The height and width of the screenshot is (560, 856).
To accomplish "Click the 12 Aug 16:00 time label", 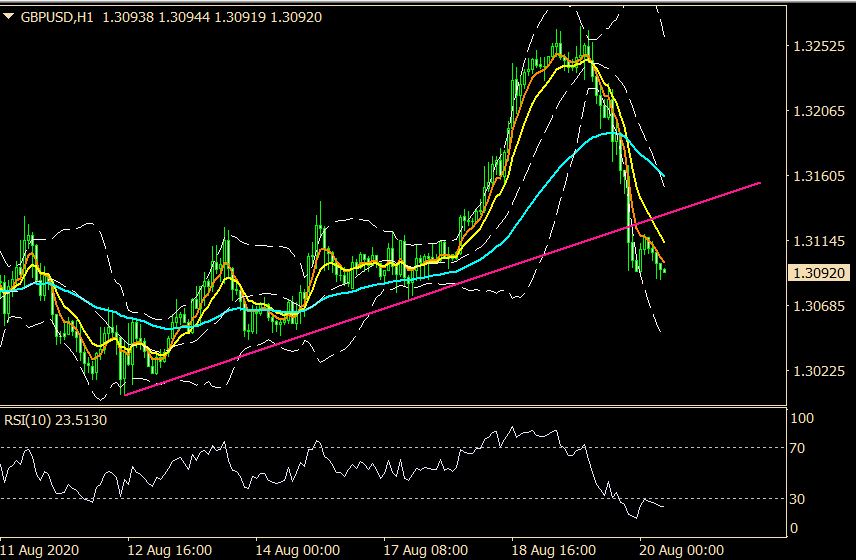I will [169, 550].
